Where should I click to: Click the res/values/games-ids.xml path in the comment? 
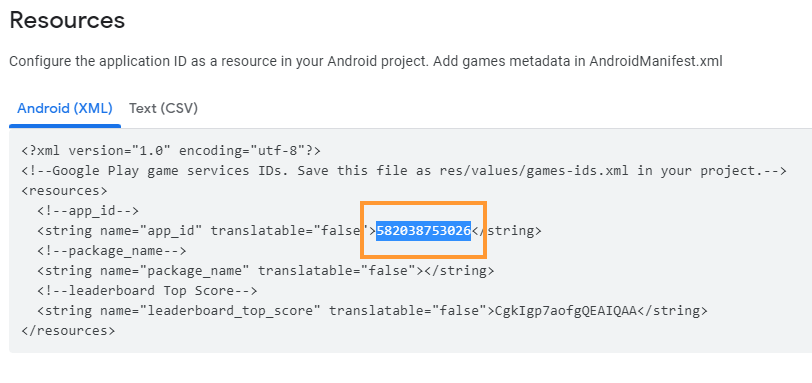(533, 171)
